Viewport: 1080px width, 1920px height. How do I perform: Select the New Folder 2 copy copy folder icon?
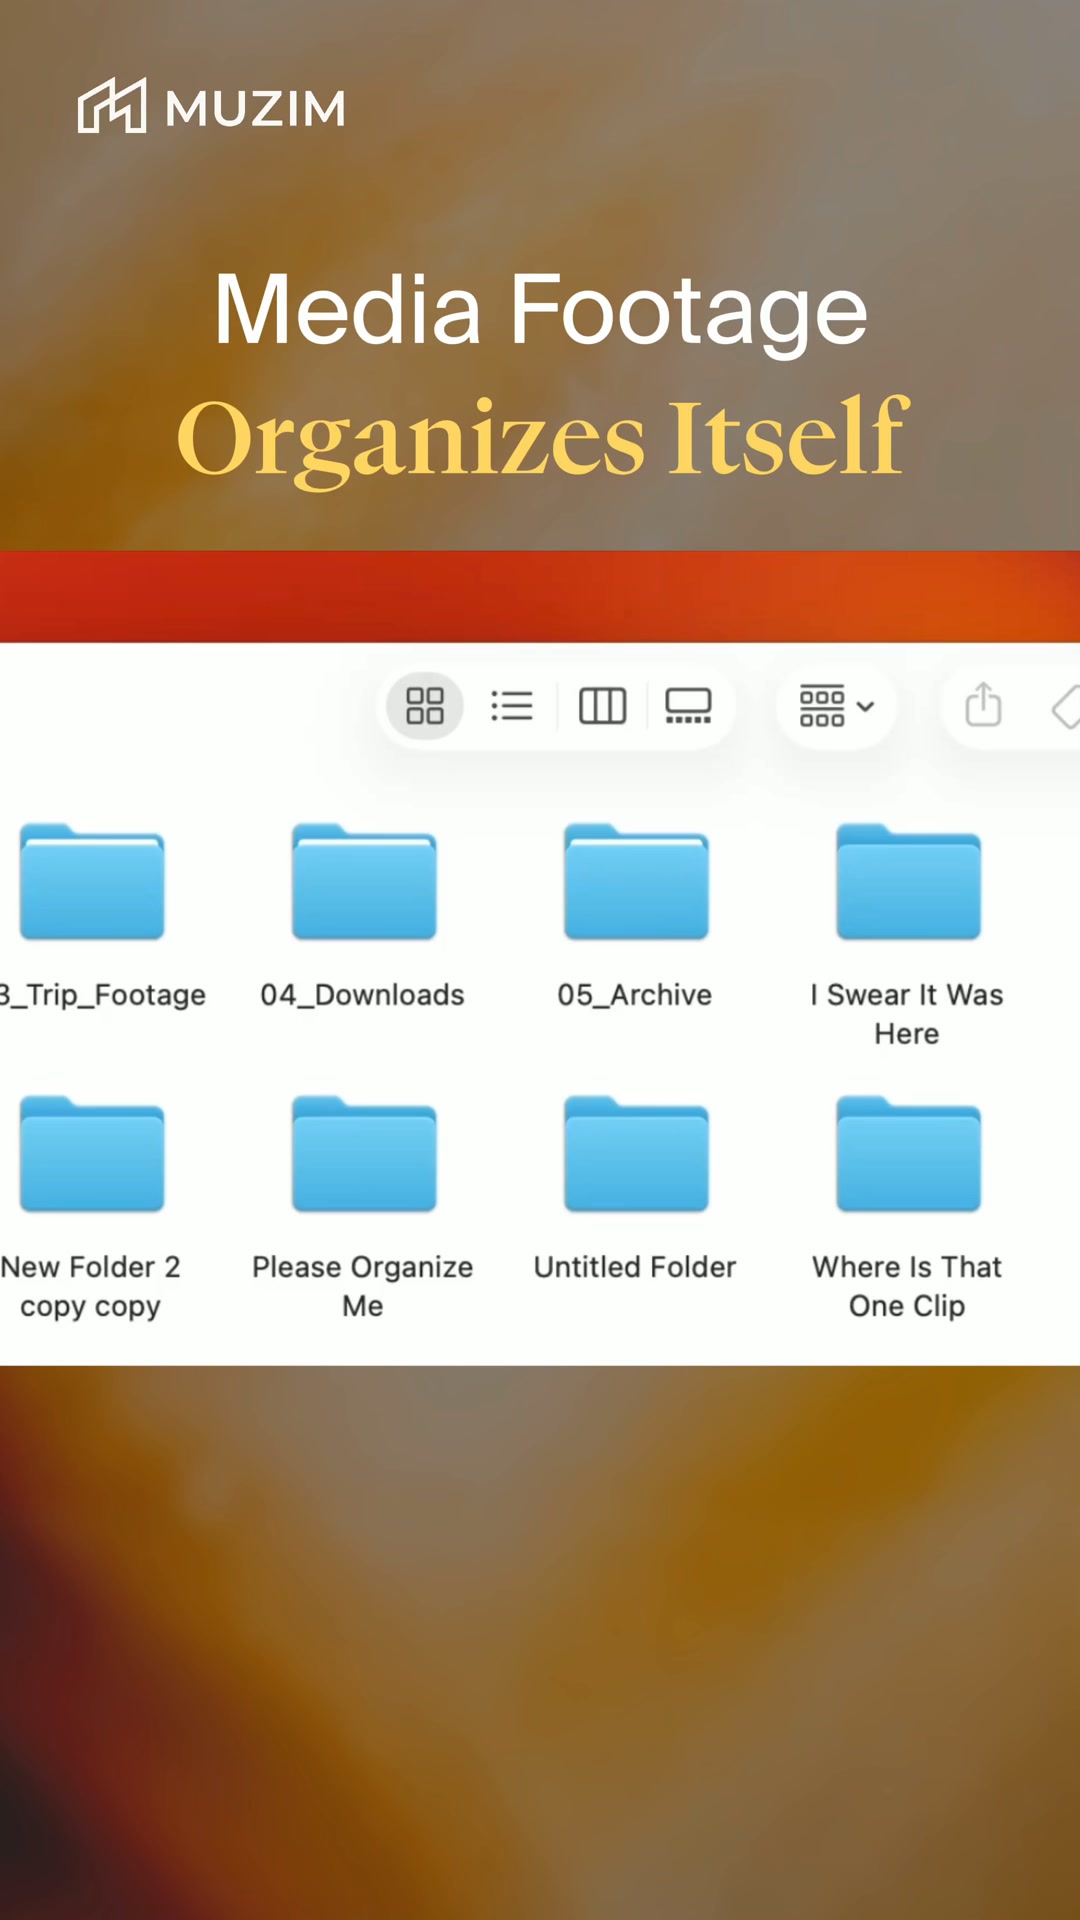point(92,1154)
